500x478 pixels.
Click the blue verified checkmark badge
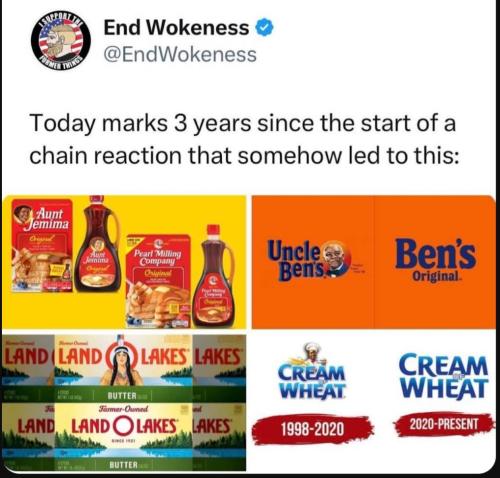click(x=264, y=28)
